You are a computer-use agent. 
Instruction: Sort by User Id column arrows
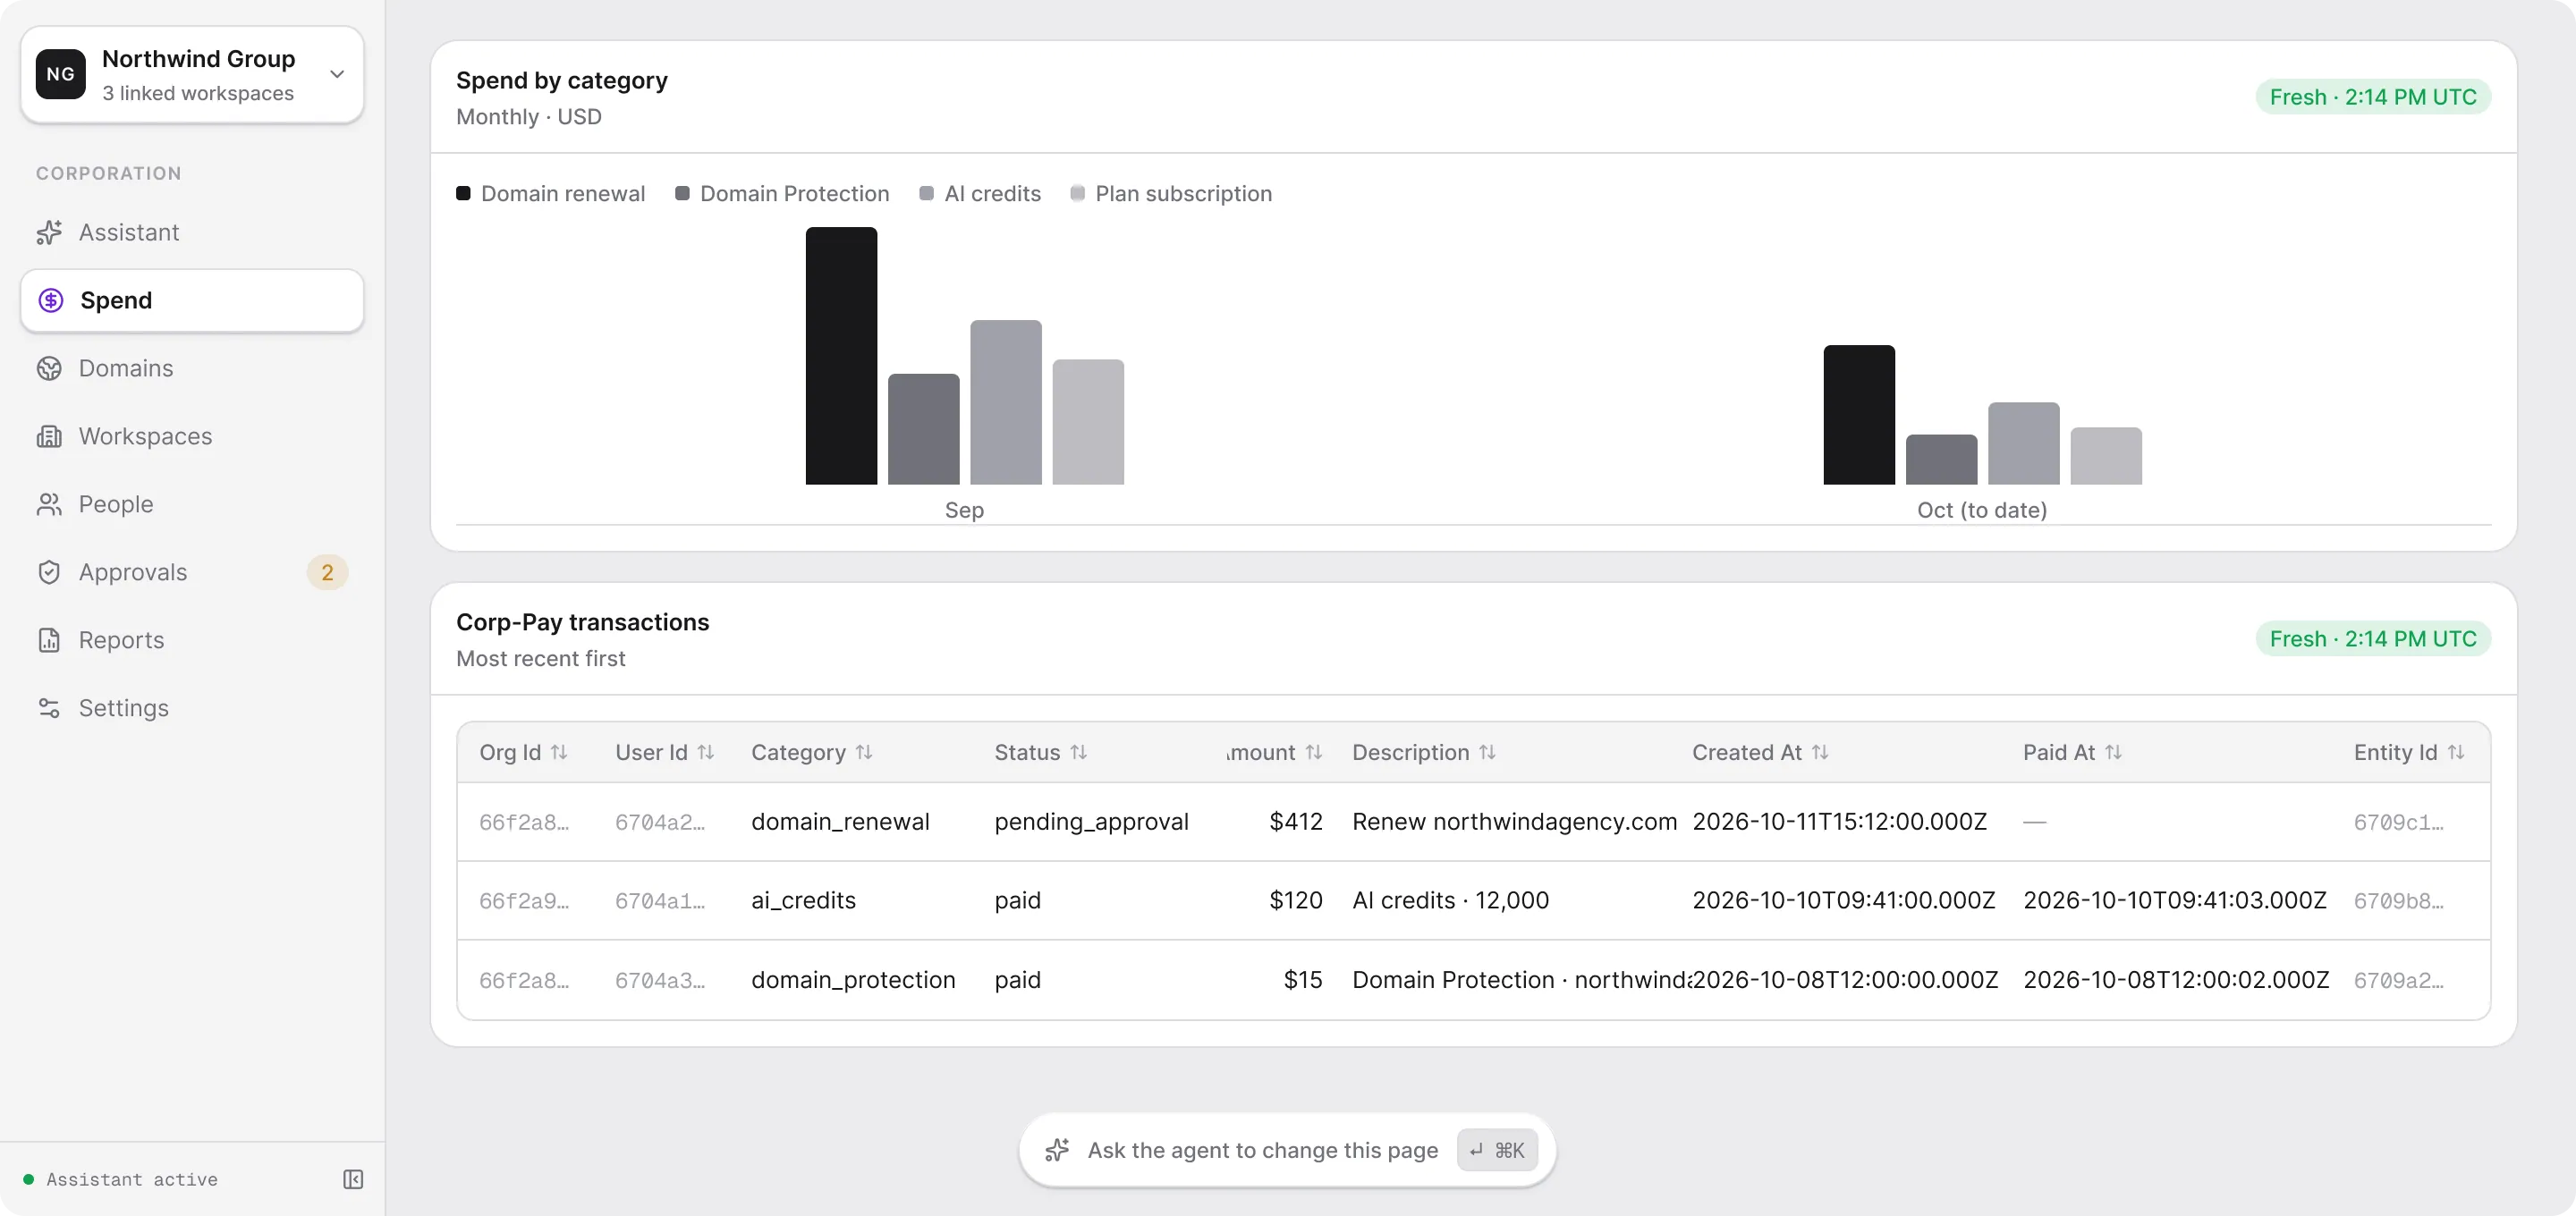click(x=706, y=752)
